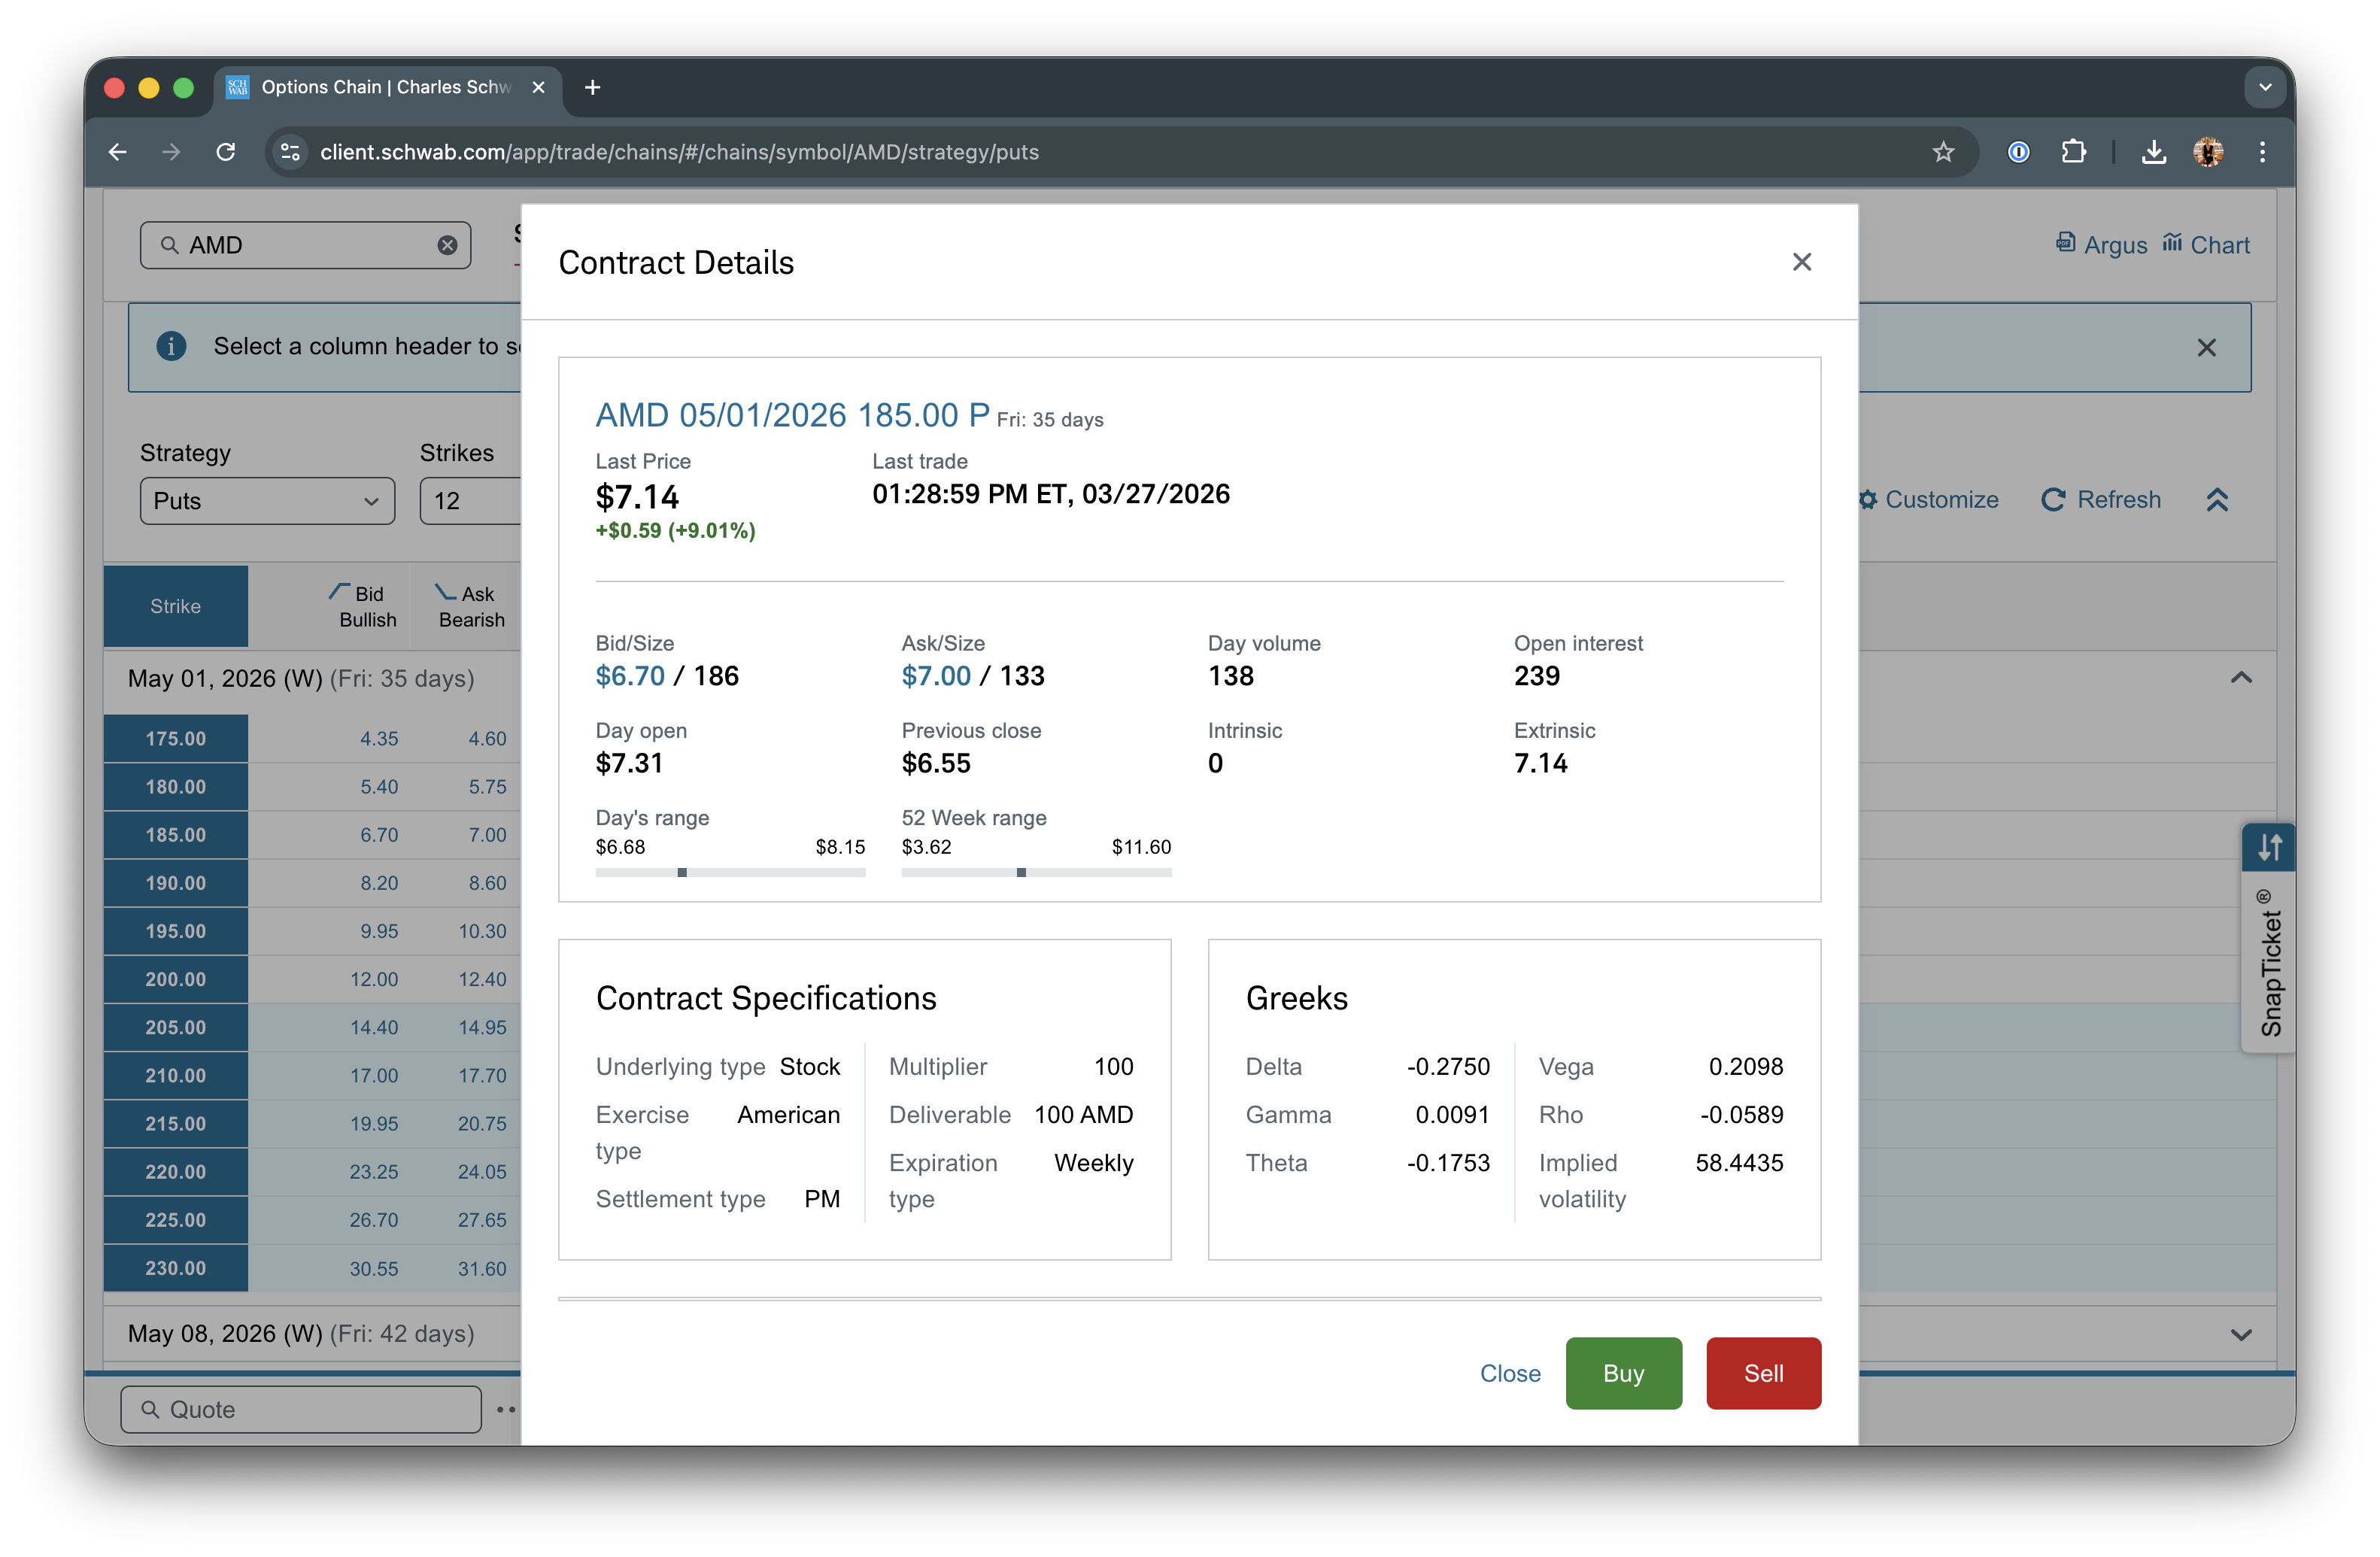Screen dimensions: 2380x1557
Task: Select the 215.00 strike row
Action: [175, 1123]
